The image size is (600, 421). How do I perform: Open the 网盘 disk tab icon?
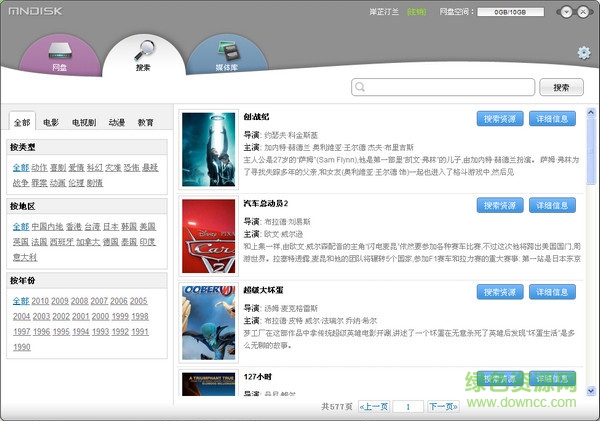(x=59, y=56)
